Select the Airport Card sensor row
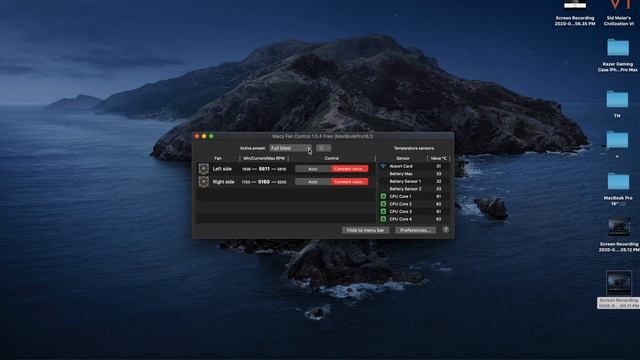Screen dimensions: 640x360 pyautogui.click(x=414, y=166)
